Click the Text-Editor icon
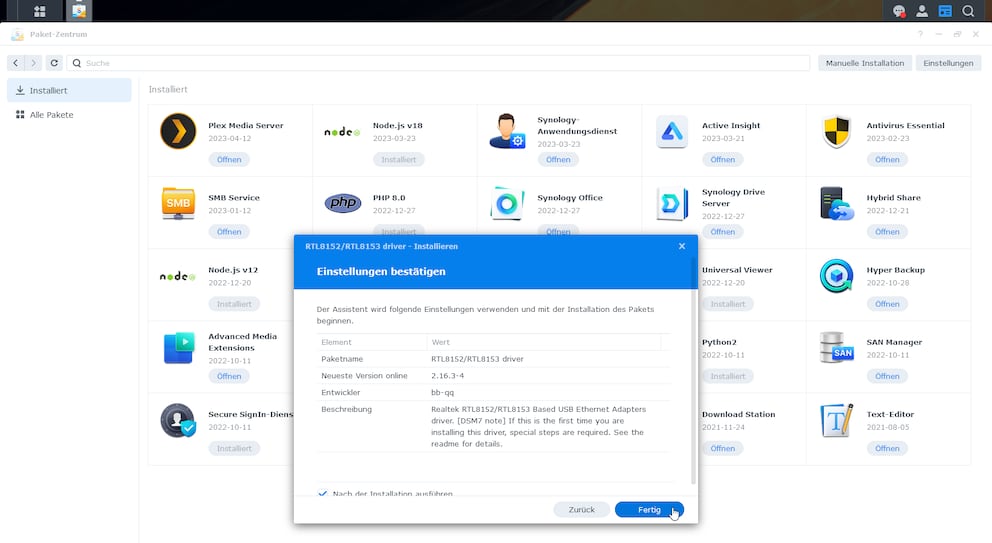Image resolution: width=992 pixels, height=543 pixels. 836,420
